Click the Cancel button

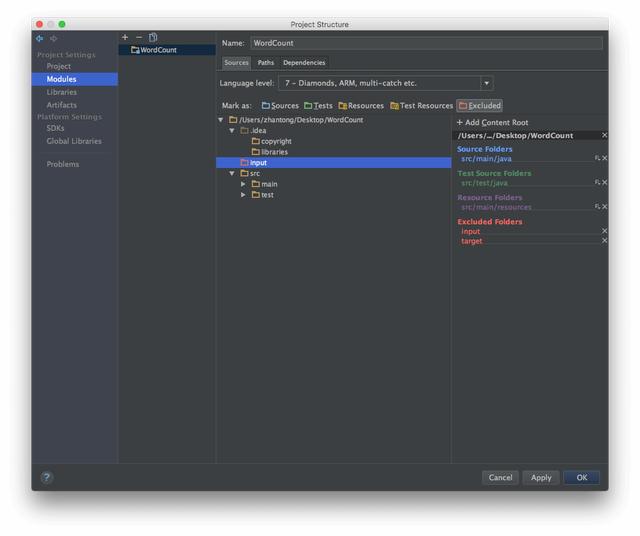click(x=500, y=478)
